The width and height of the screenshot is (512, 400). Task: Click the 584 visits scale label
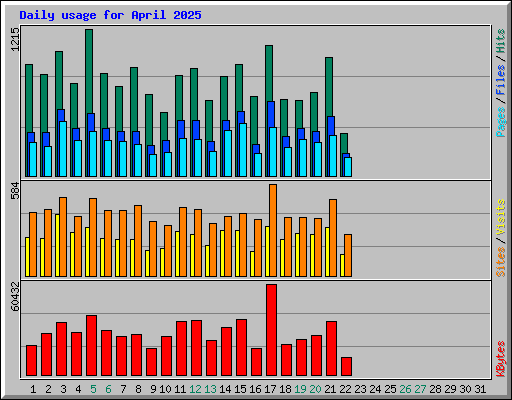click(15, 190)
